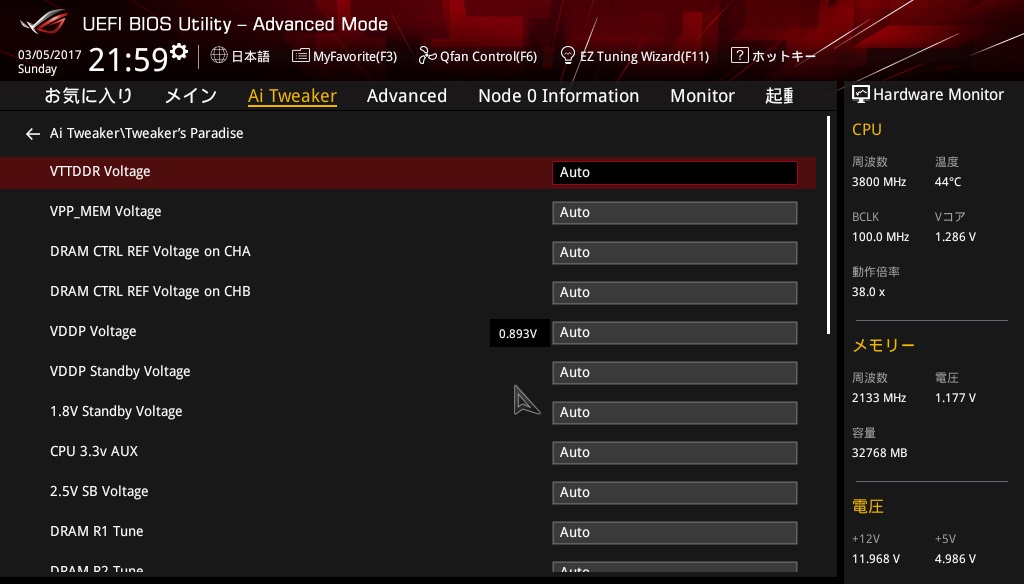Open MyFavorite(F3) icon shortcut

(300, 56)
